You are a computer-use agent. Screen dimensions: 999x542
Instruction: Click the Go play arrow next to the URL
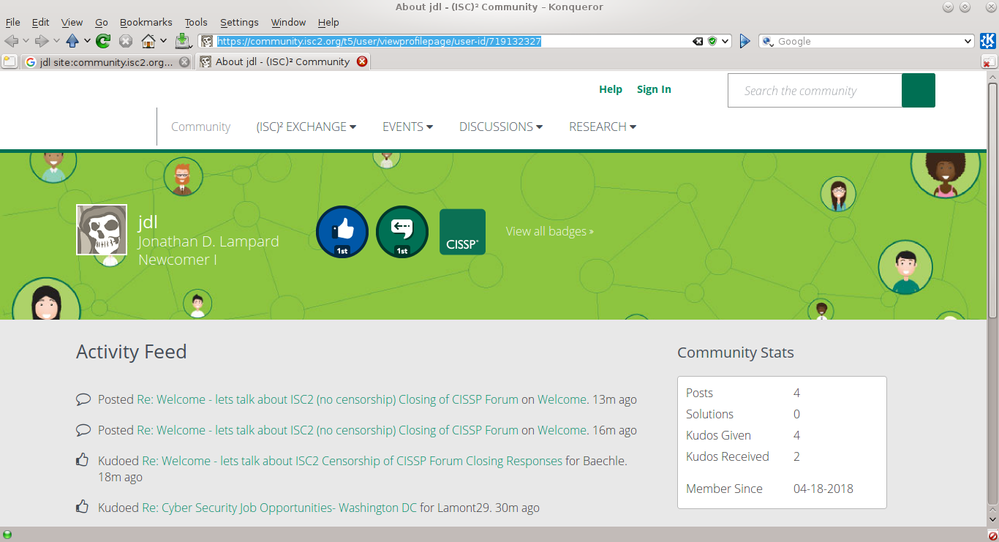coord(745,41)
